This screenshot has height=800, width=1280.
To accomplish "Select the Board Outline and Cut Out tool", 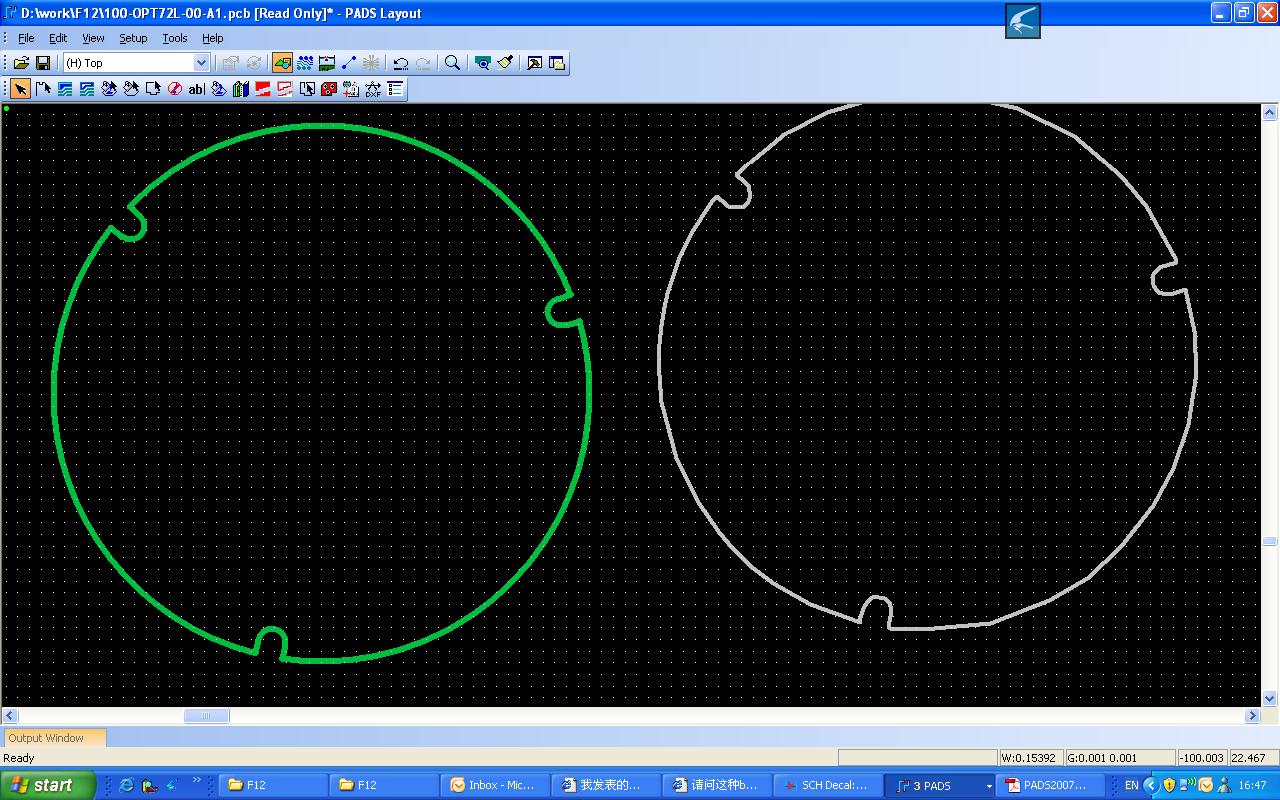I will click(153, 89).
